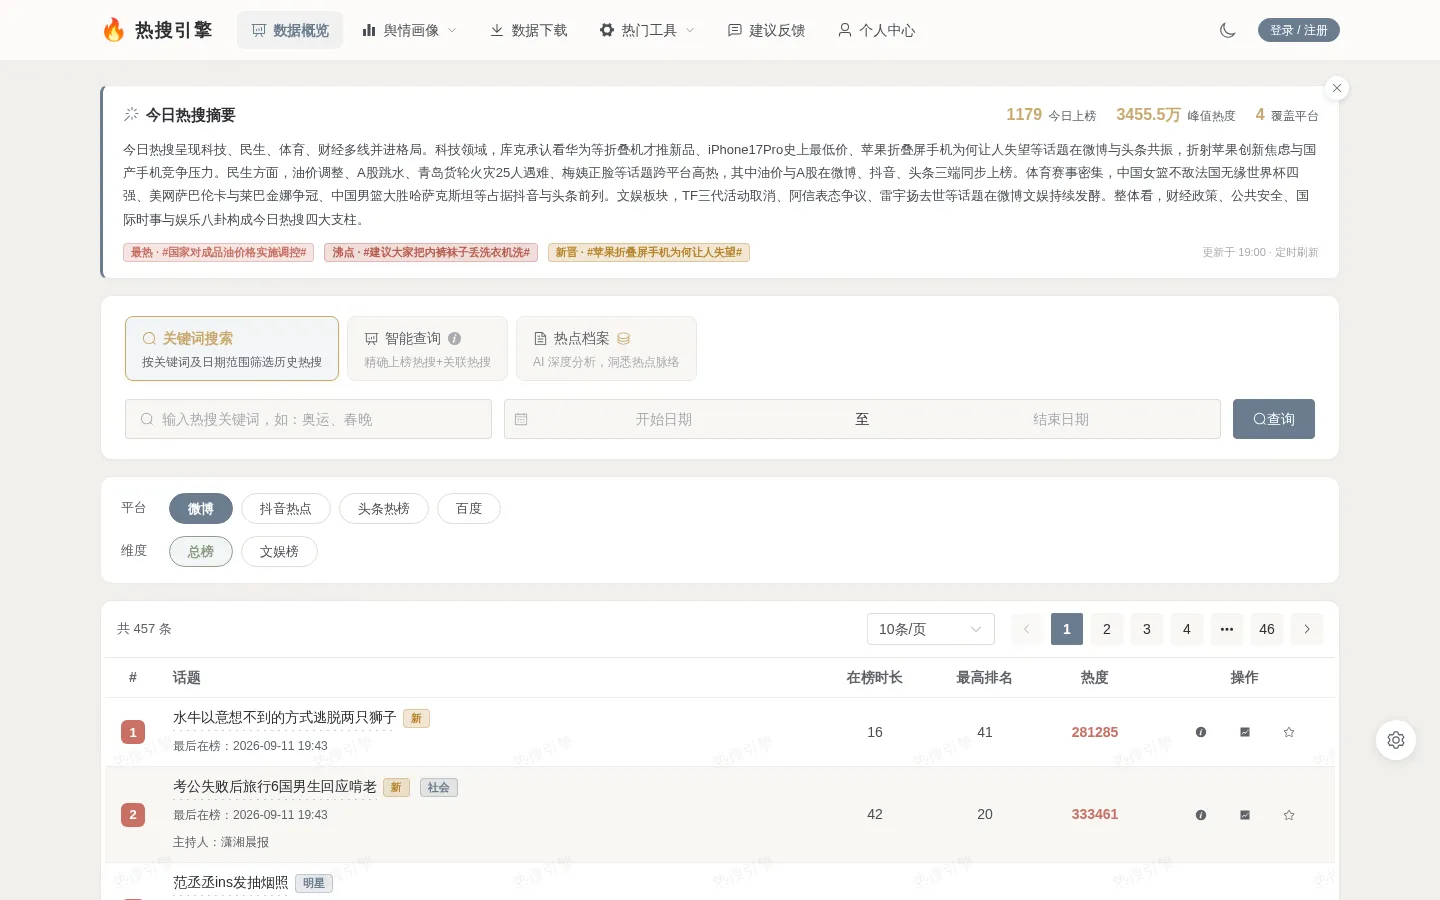
Task: Close the 今日热搜摘要 summary card
Action: [x=1337, y=88]
